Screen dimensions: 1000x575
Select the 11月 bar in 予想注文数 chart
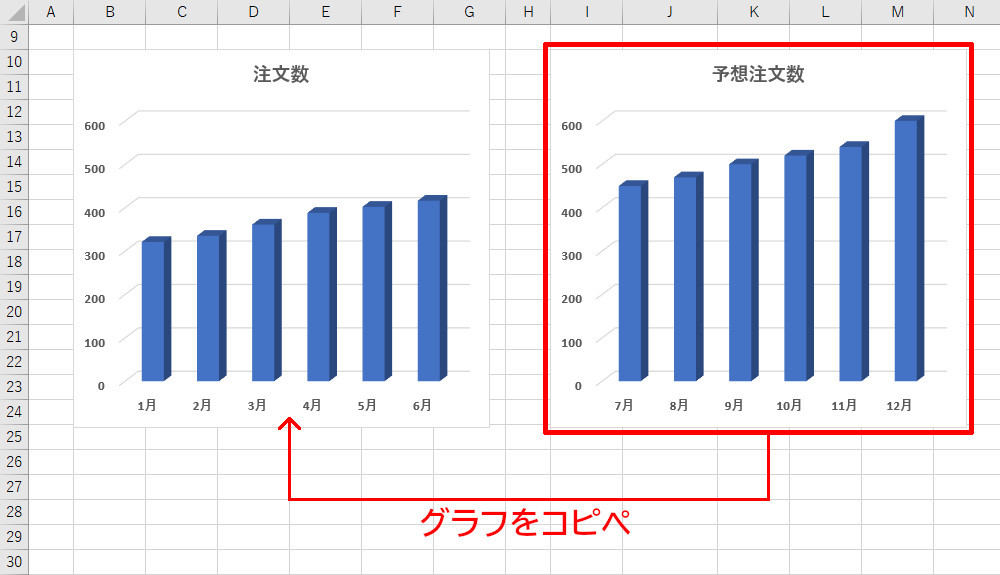(854, 261)
